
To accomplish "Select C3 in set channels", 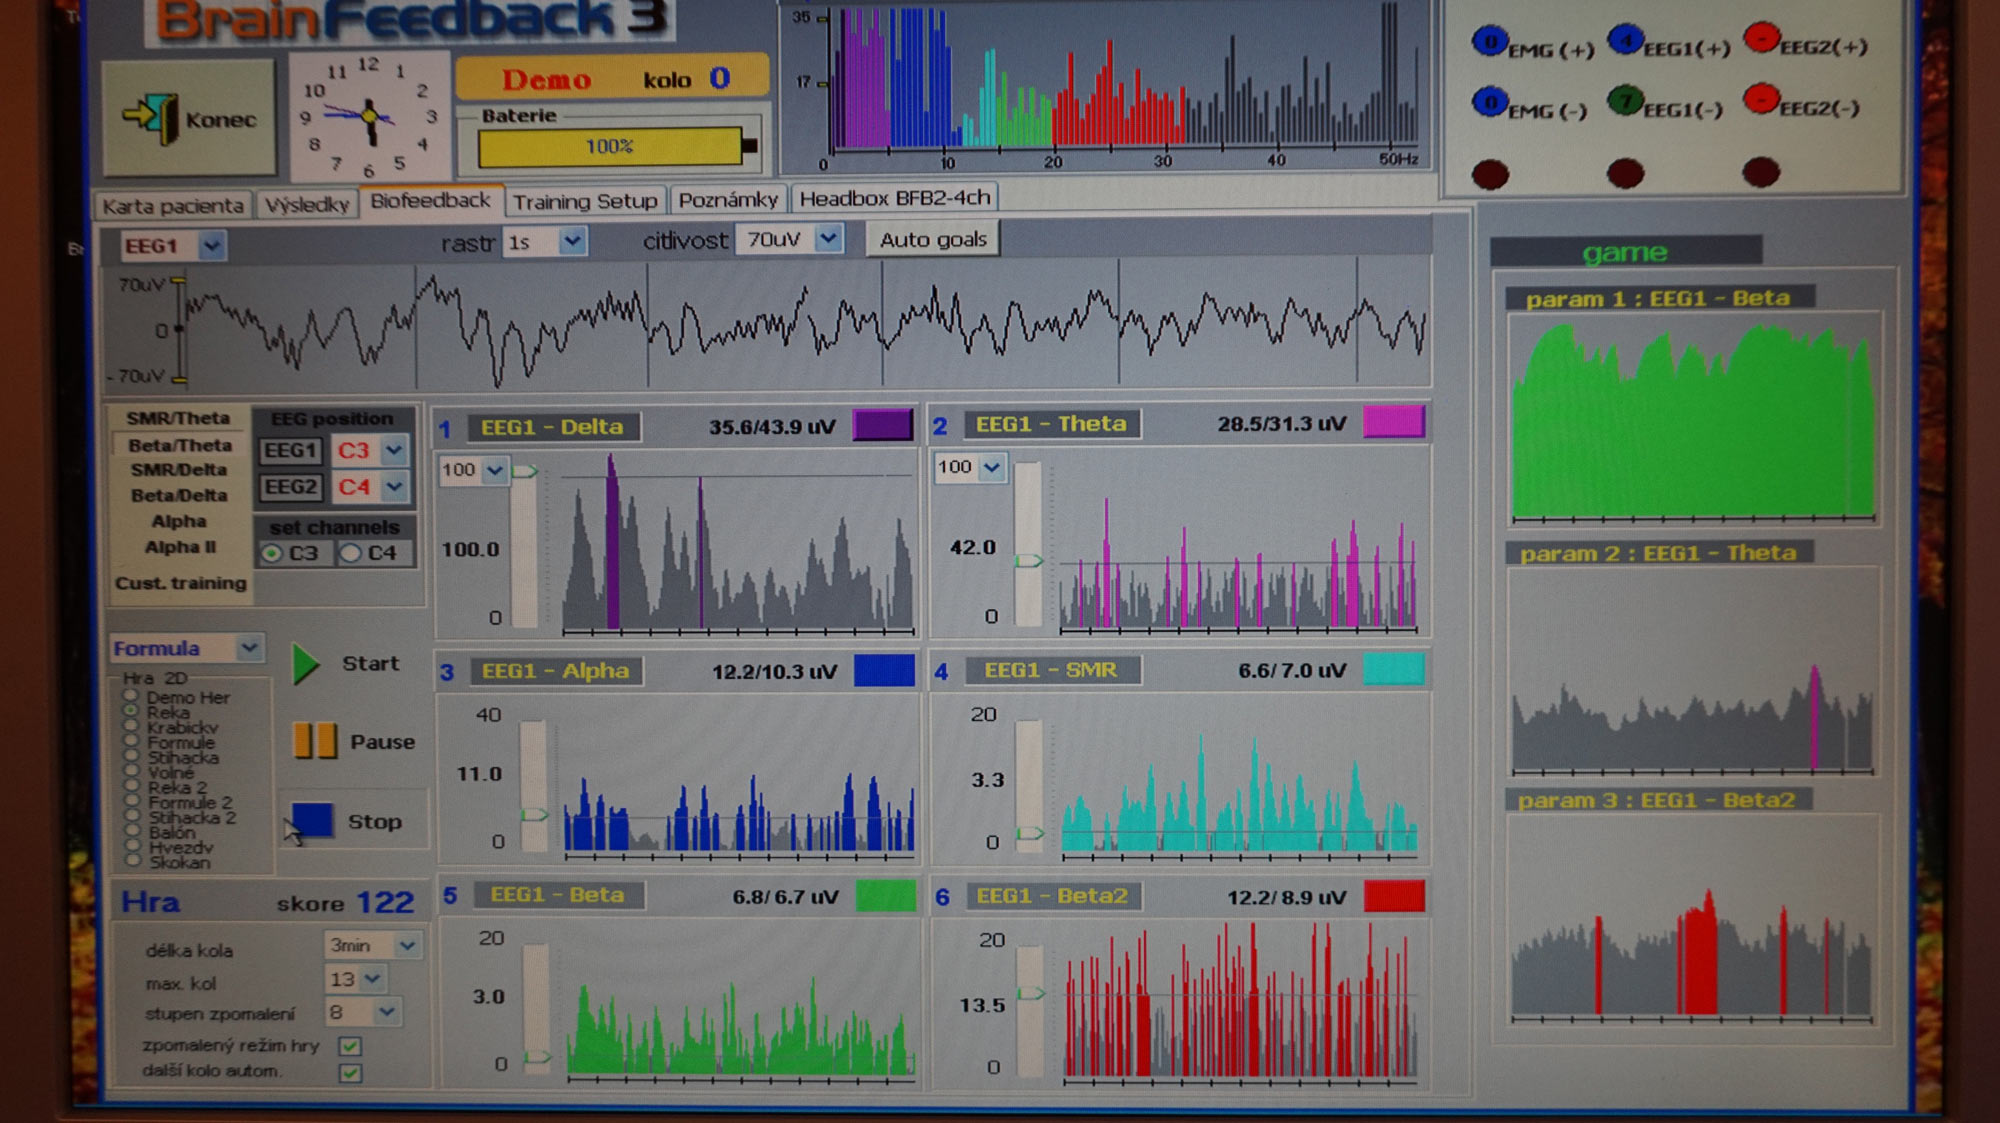I will coord(271,553).
